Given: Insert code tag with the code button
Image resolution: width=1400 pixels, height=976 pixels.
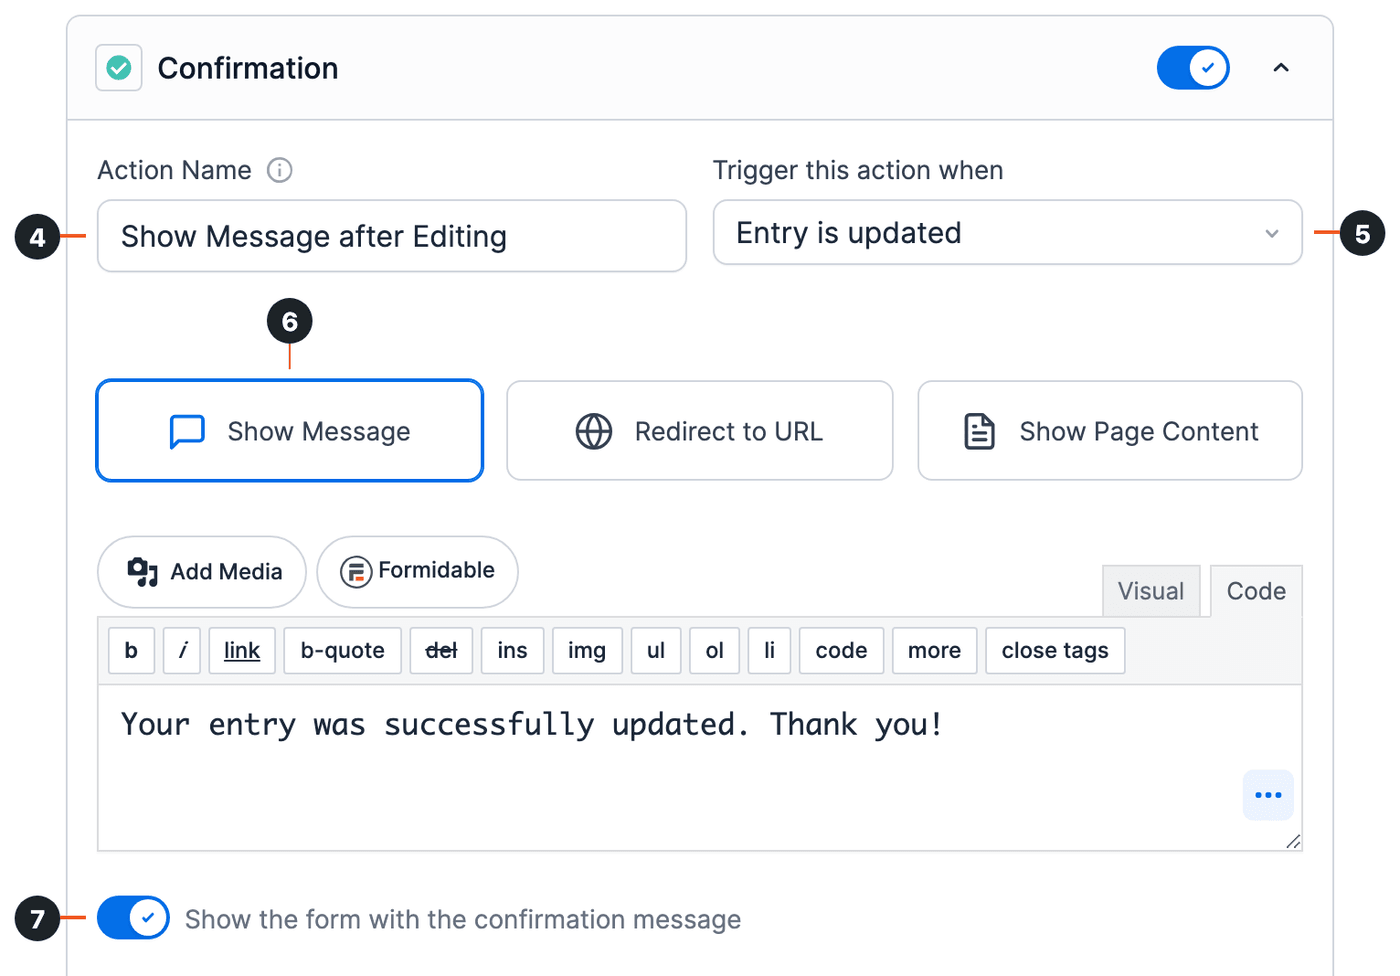Looking at the screenshot, I should tap(842, 651).
